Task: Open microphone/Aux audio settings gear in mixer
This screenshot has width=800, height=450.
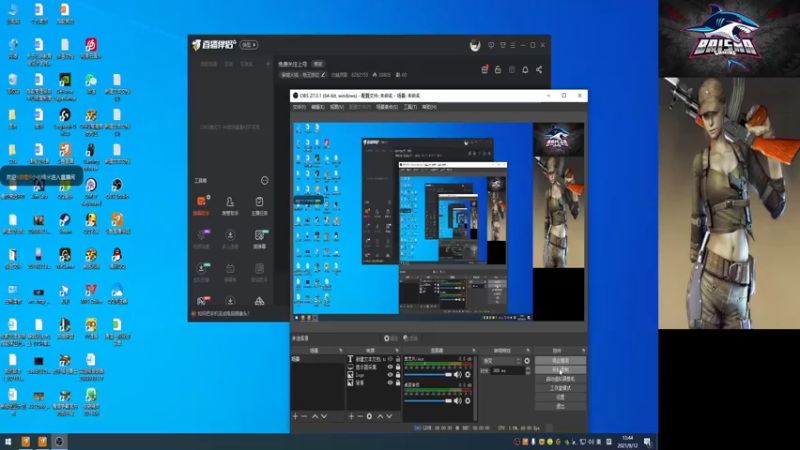Action: tap(468, 374)
